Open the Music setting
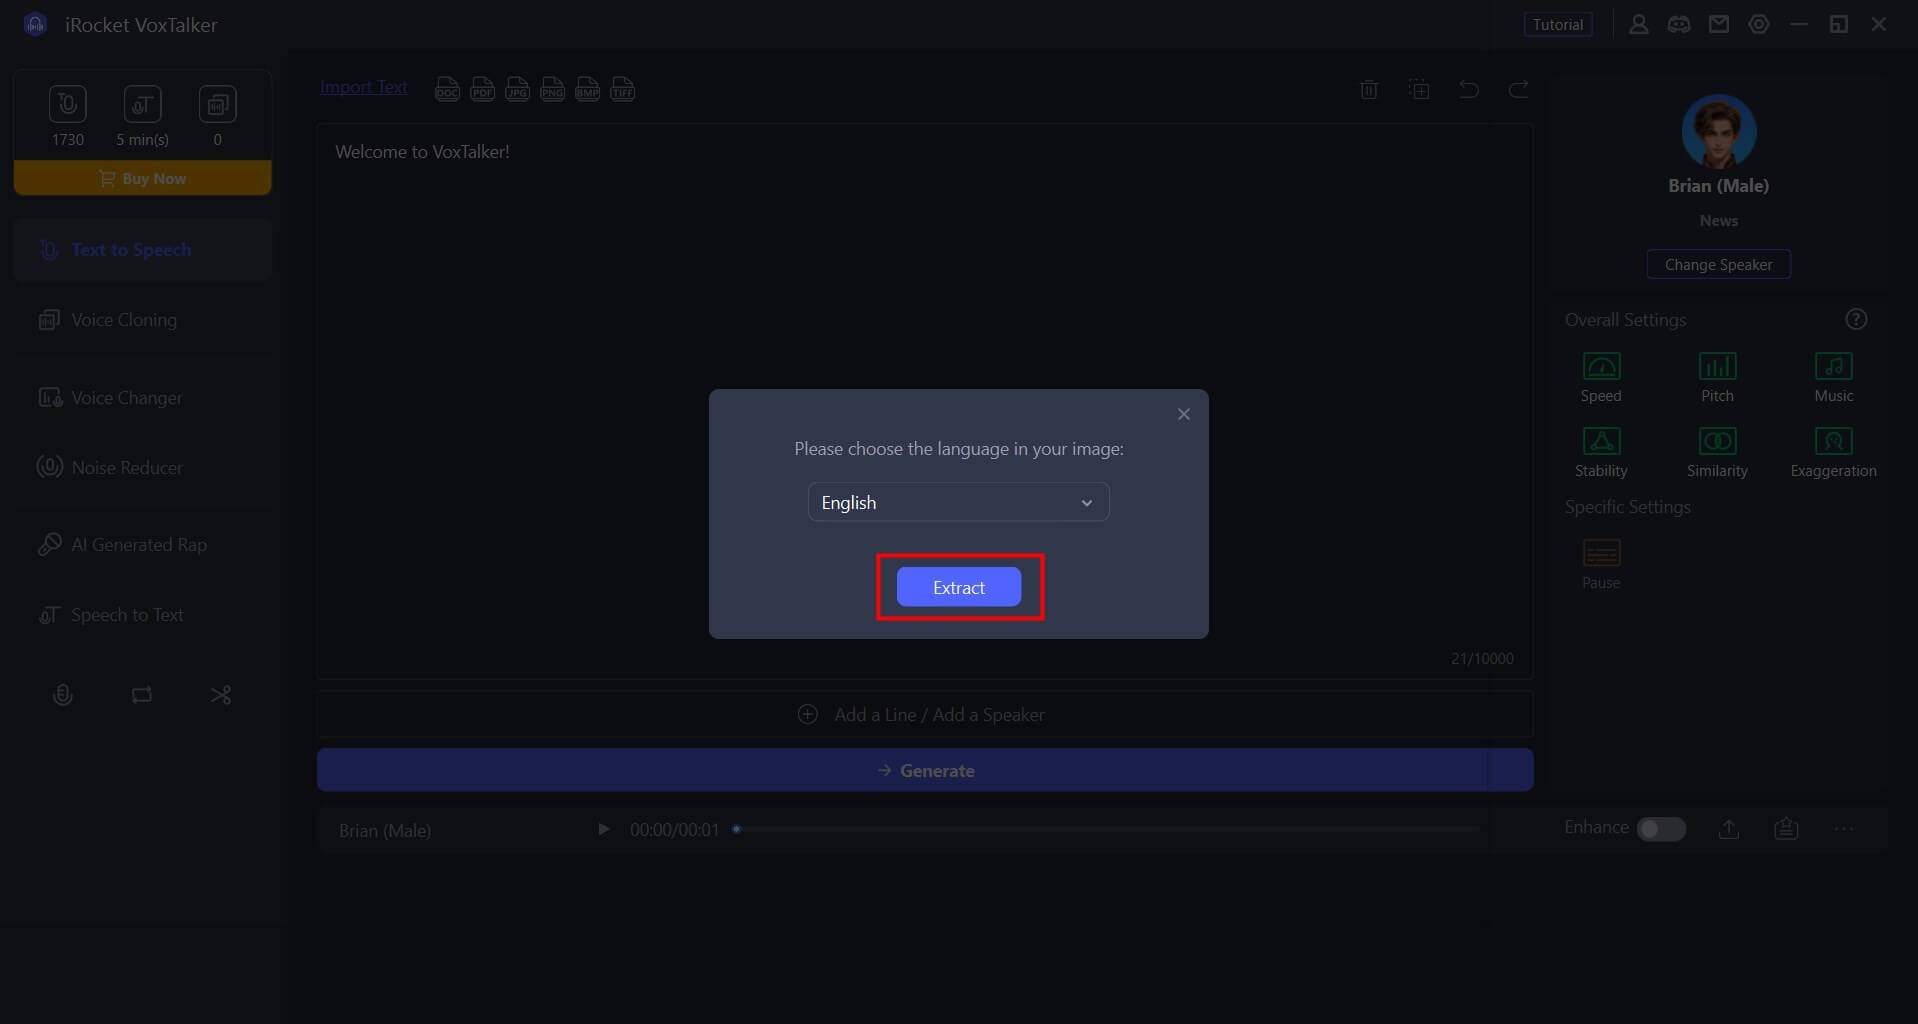 [x=1833, y=377]
